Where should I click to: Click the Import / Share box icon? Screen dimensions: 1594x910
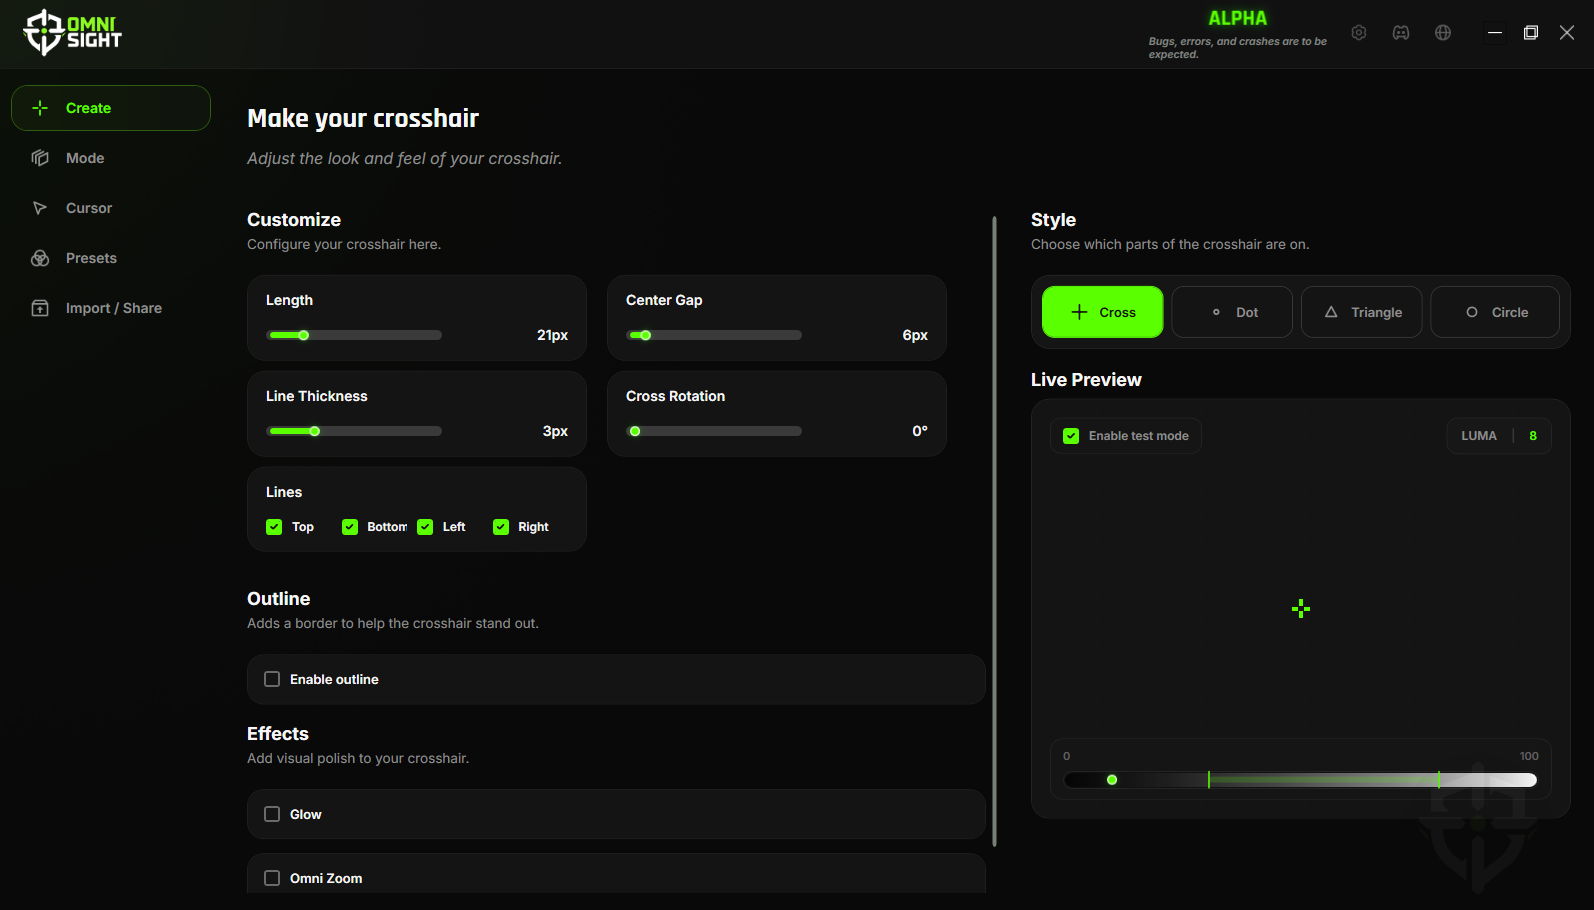[x=40, y=308]
